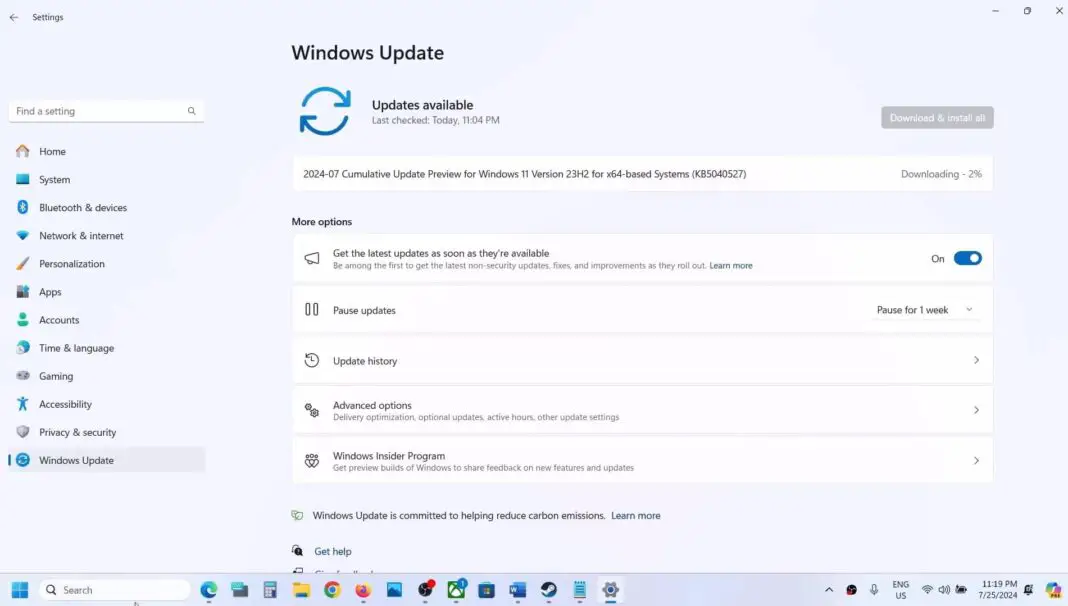This screenshot has width=1068, height=606.
Task: Open the Gaming settings icon in sidebar
Action: pos(25,376)
